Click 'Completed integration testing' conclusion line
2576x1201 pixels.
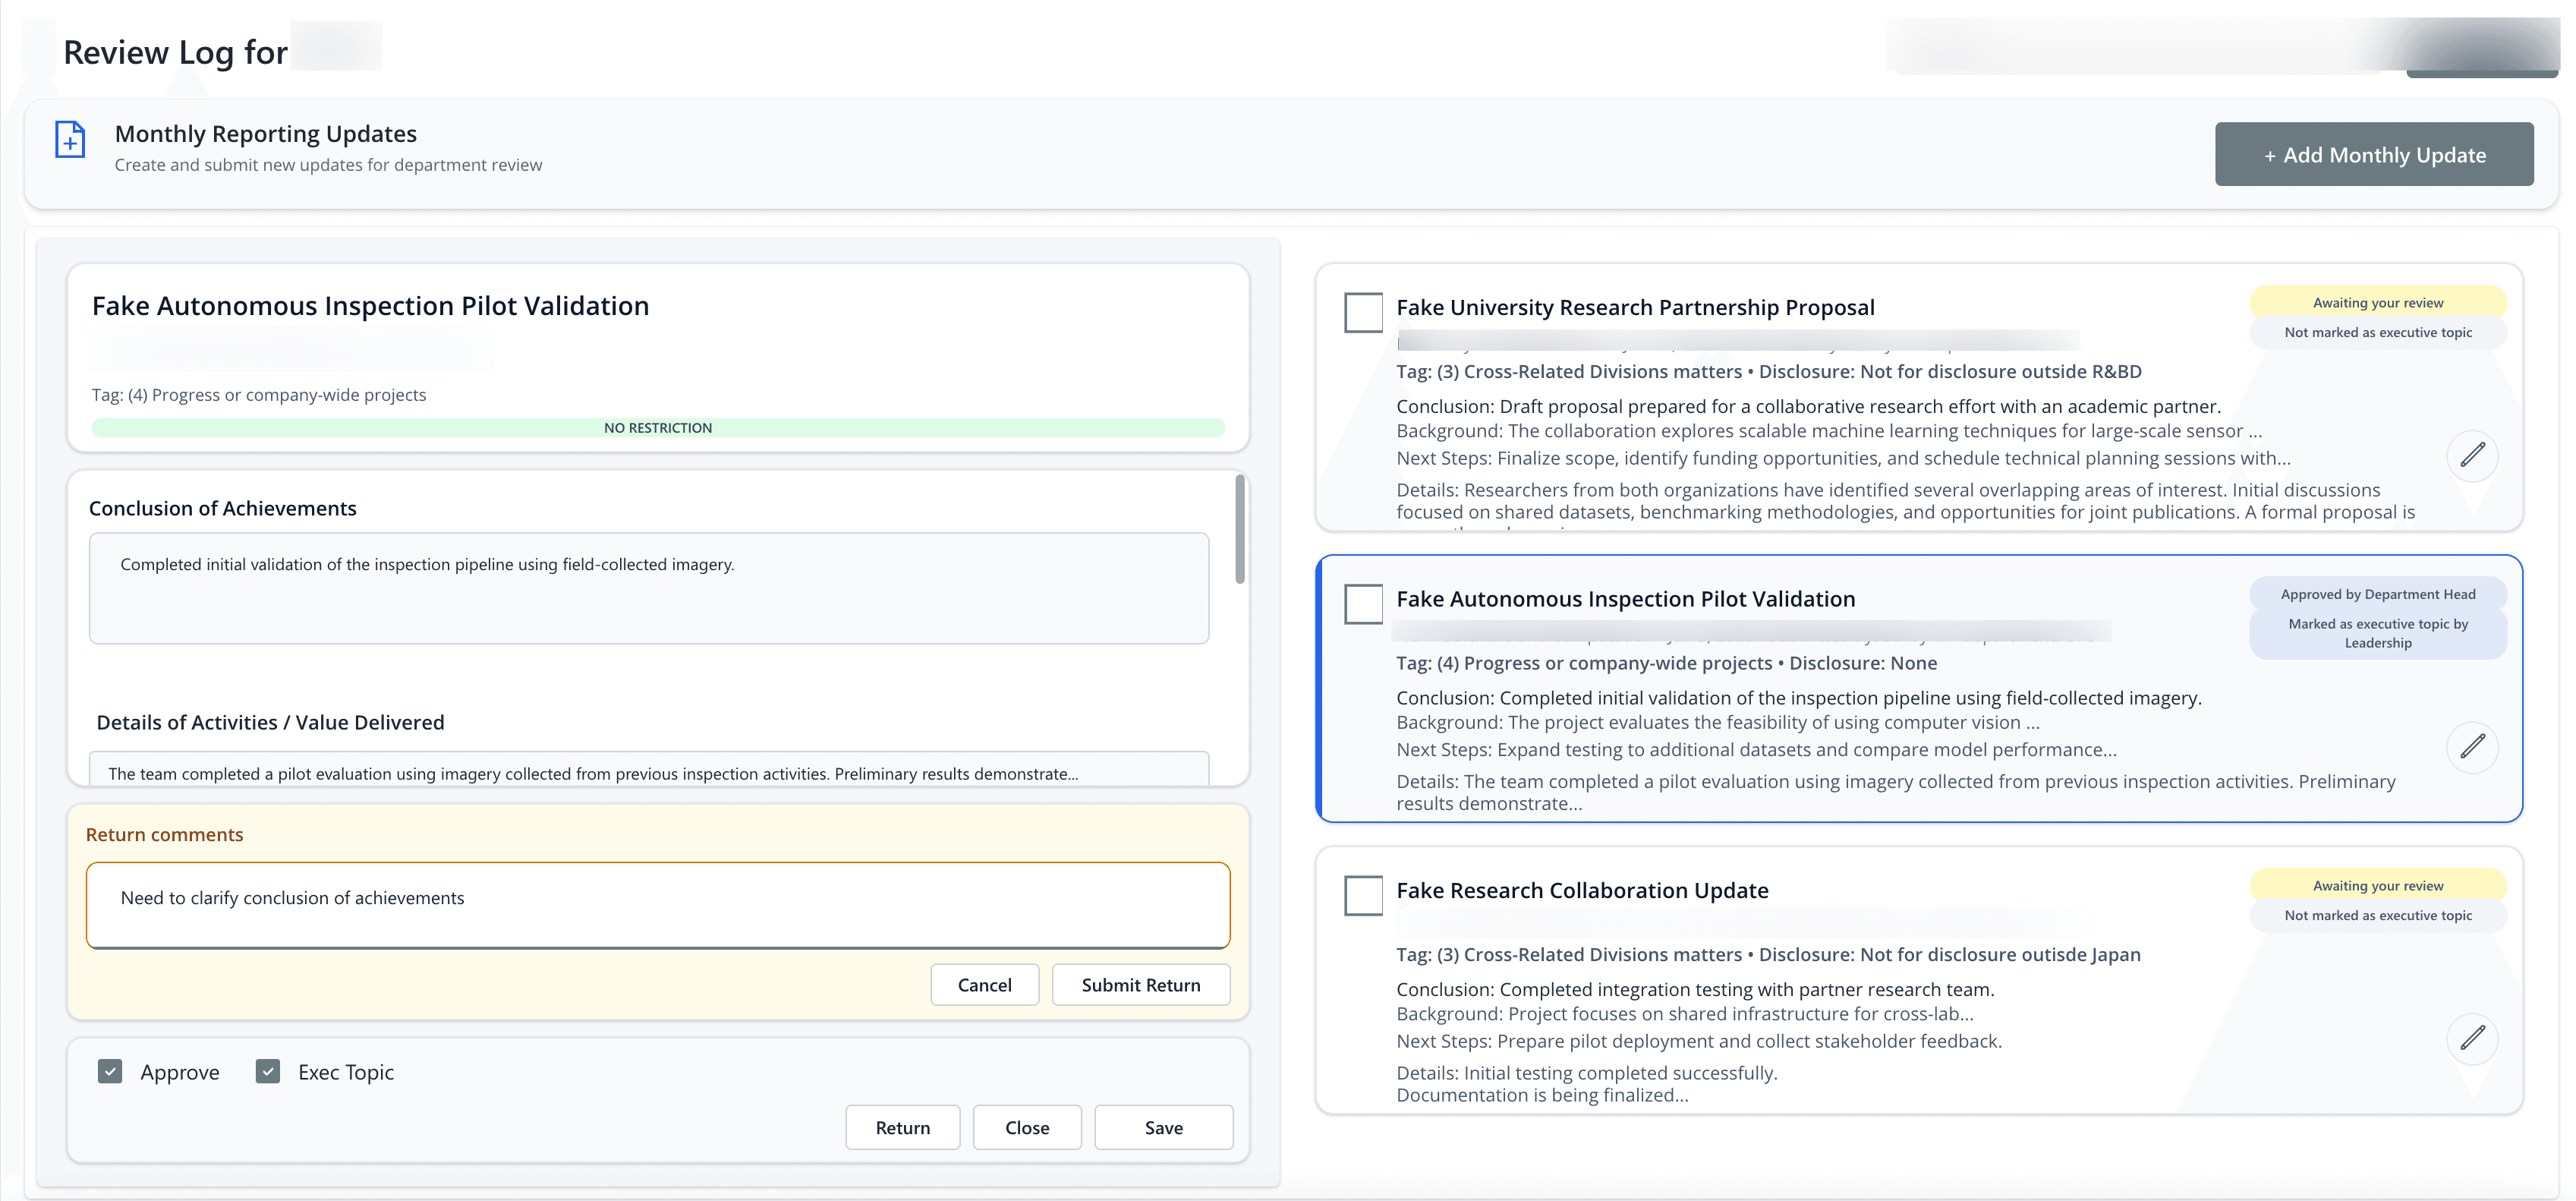[1695, 989]
